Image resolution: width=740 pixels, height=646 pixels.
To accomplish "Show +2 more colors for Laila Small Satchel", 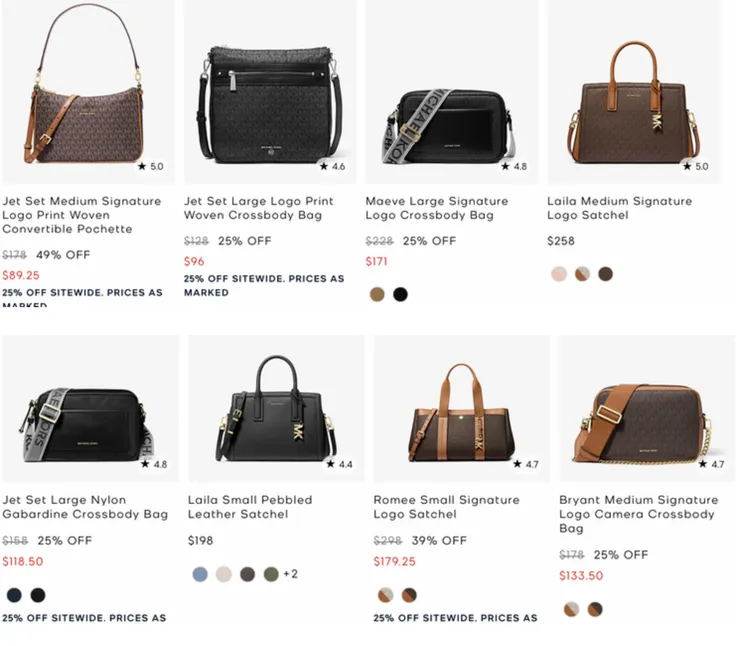I will coord(291,574).
